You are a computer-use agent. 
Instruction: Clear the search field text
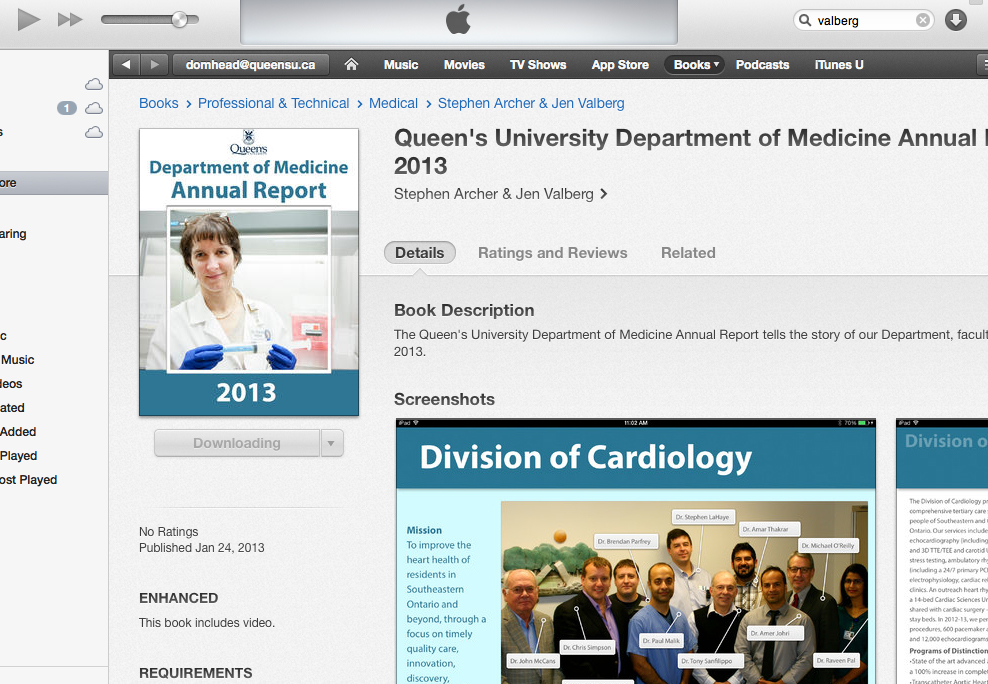[x=923, y=20]
